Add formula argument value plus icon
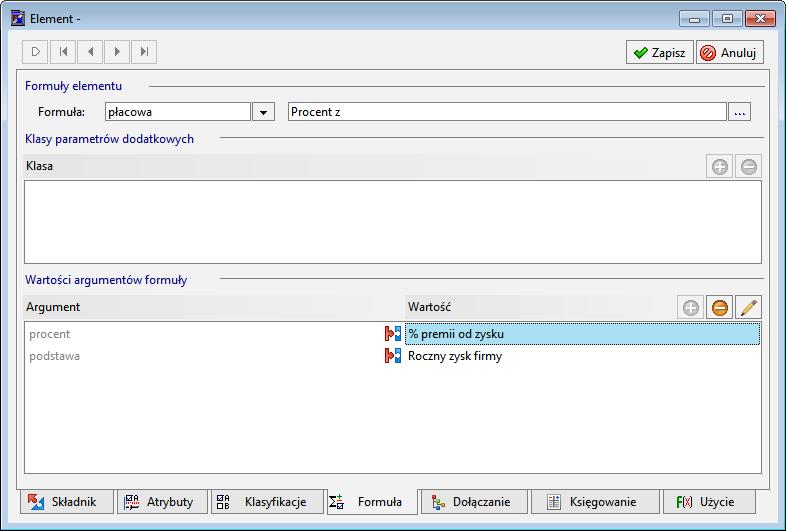 [x=691, y=307]
